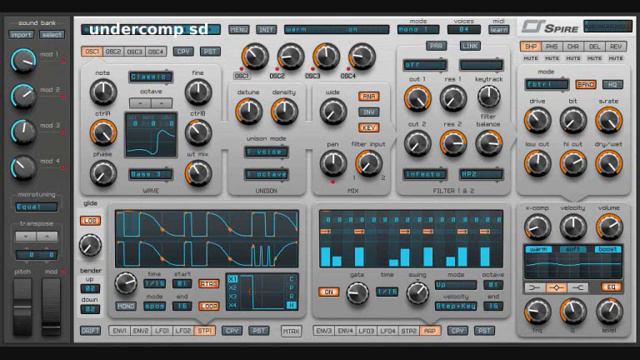Switch to the CHR effect tab
Image resolution: width=640 pixels, height=360 pixels.
click(573, 47)
